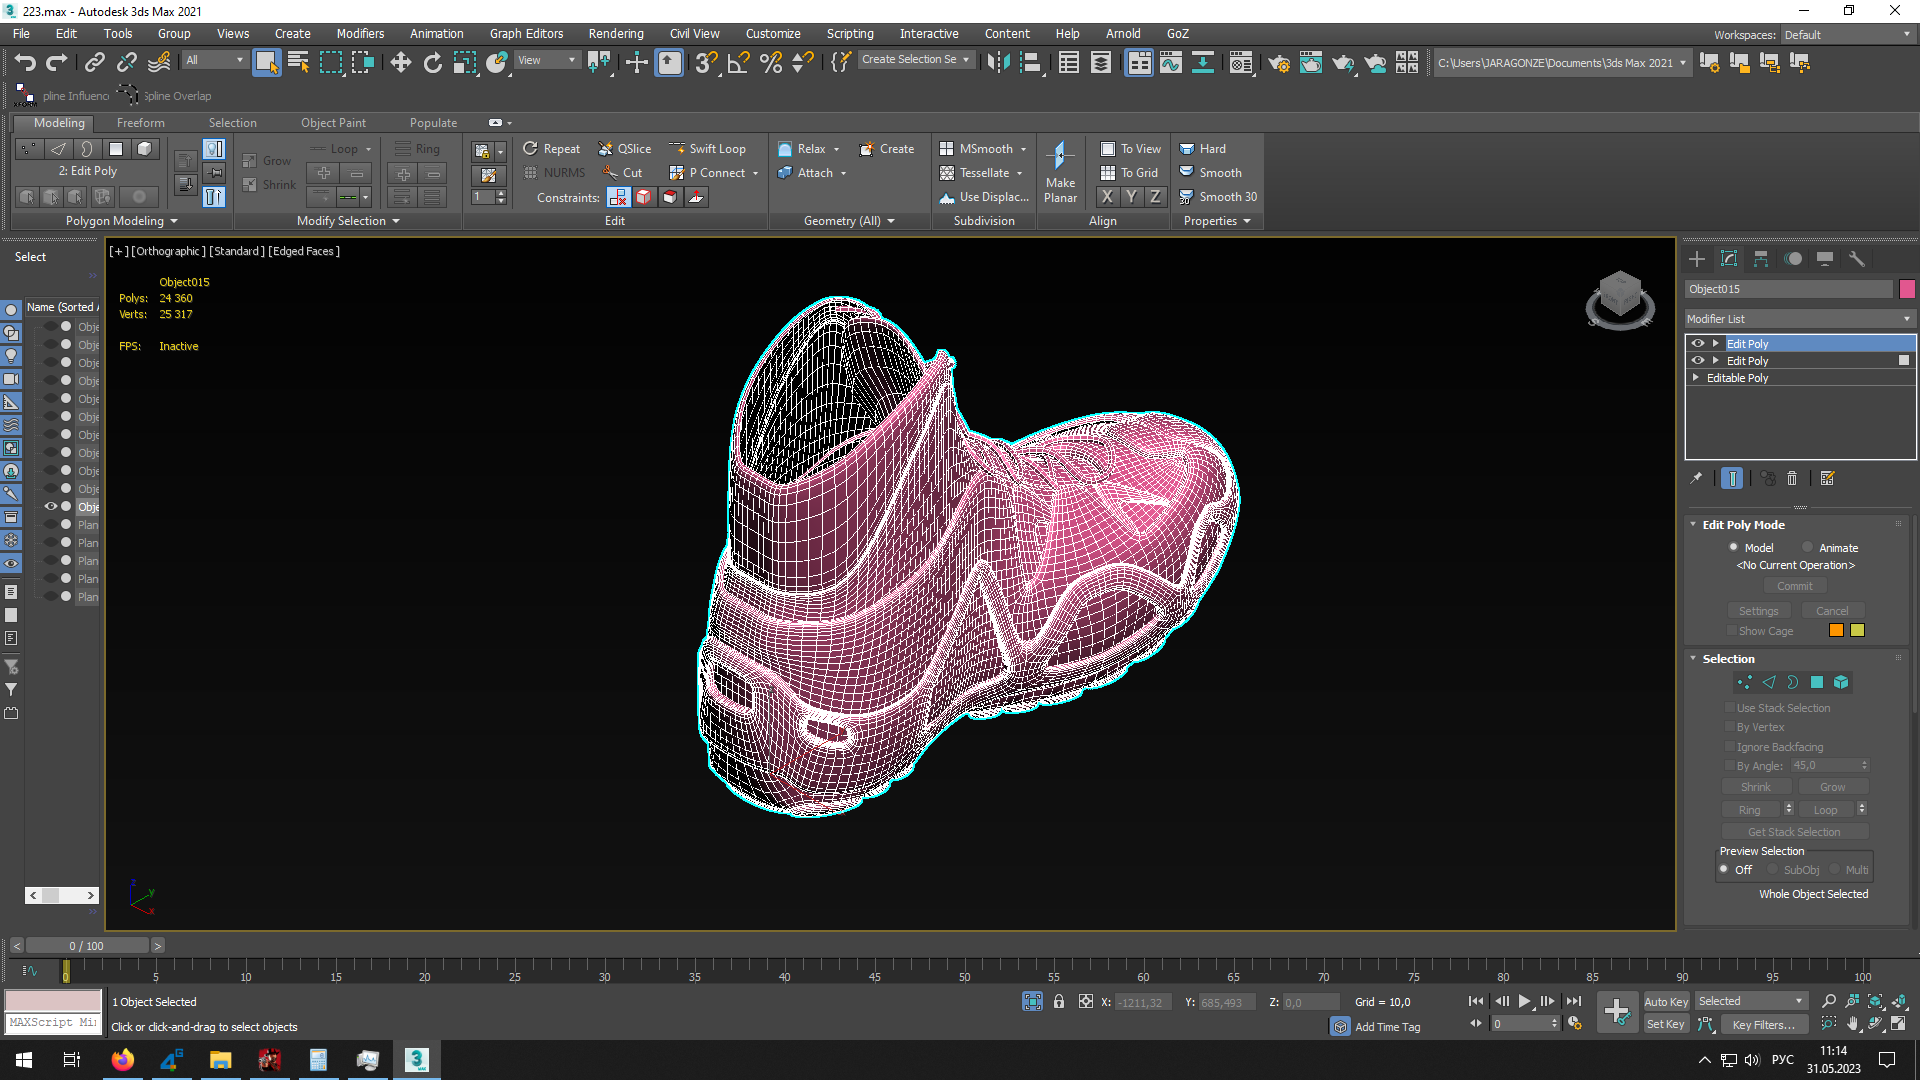This screenshot has height=1080, width=1920.
Task: Open the Hierarchy command panel tab
Action: coord(1761,259)
